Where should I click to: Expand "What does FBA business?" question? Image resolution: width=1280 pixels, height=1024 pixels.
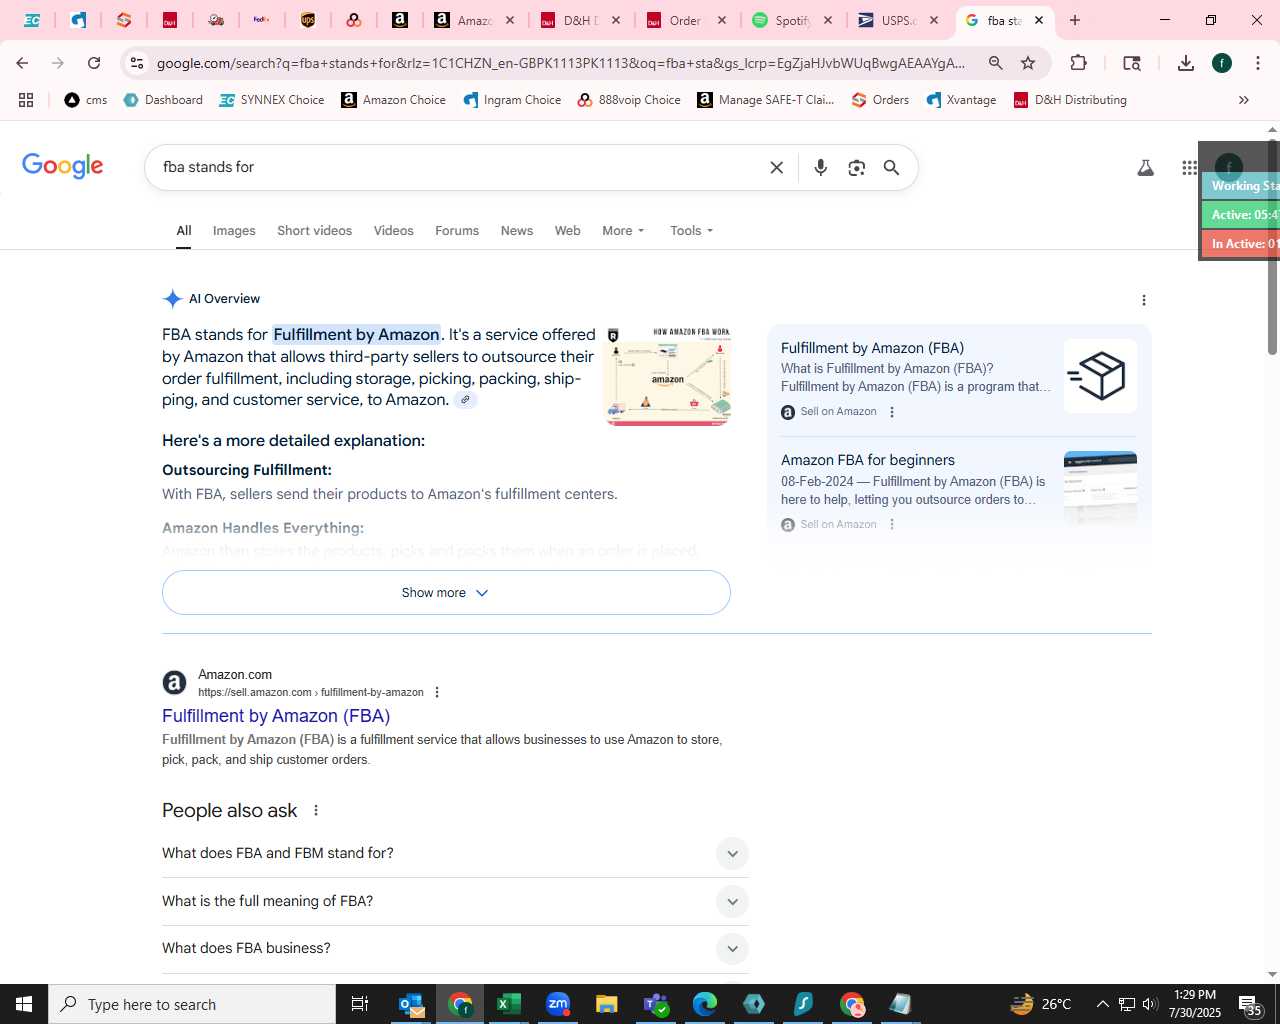(x=455, y=948)
